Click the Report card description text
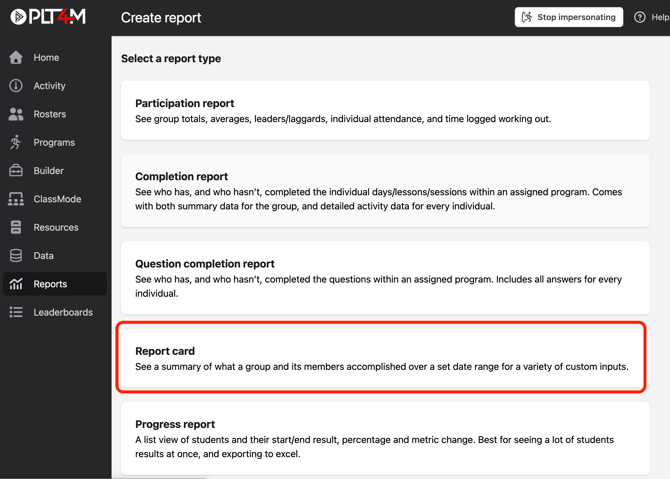 coord(382,367)
